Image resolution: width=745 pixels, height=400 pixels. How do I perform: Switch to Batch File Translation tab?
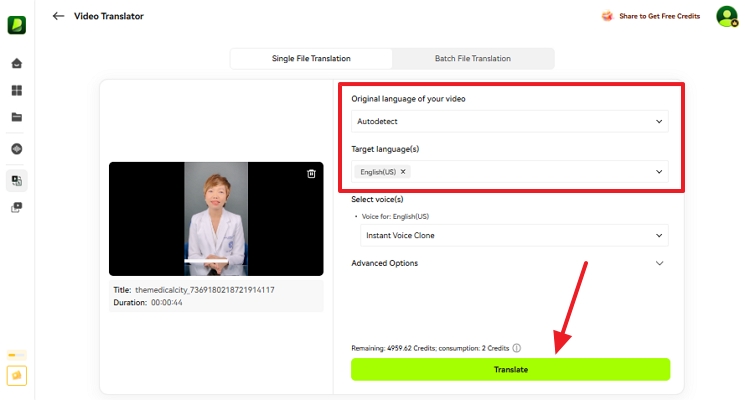472,58
